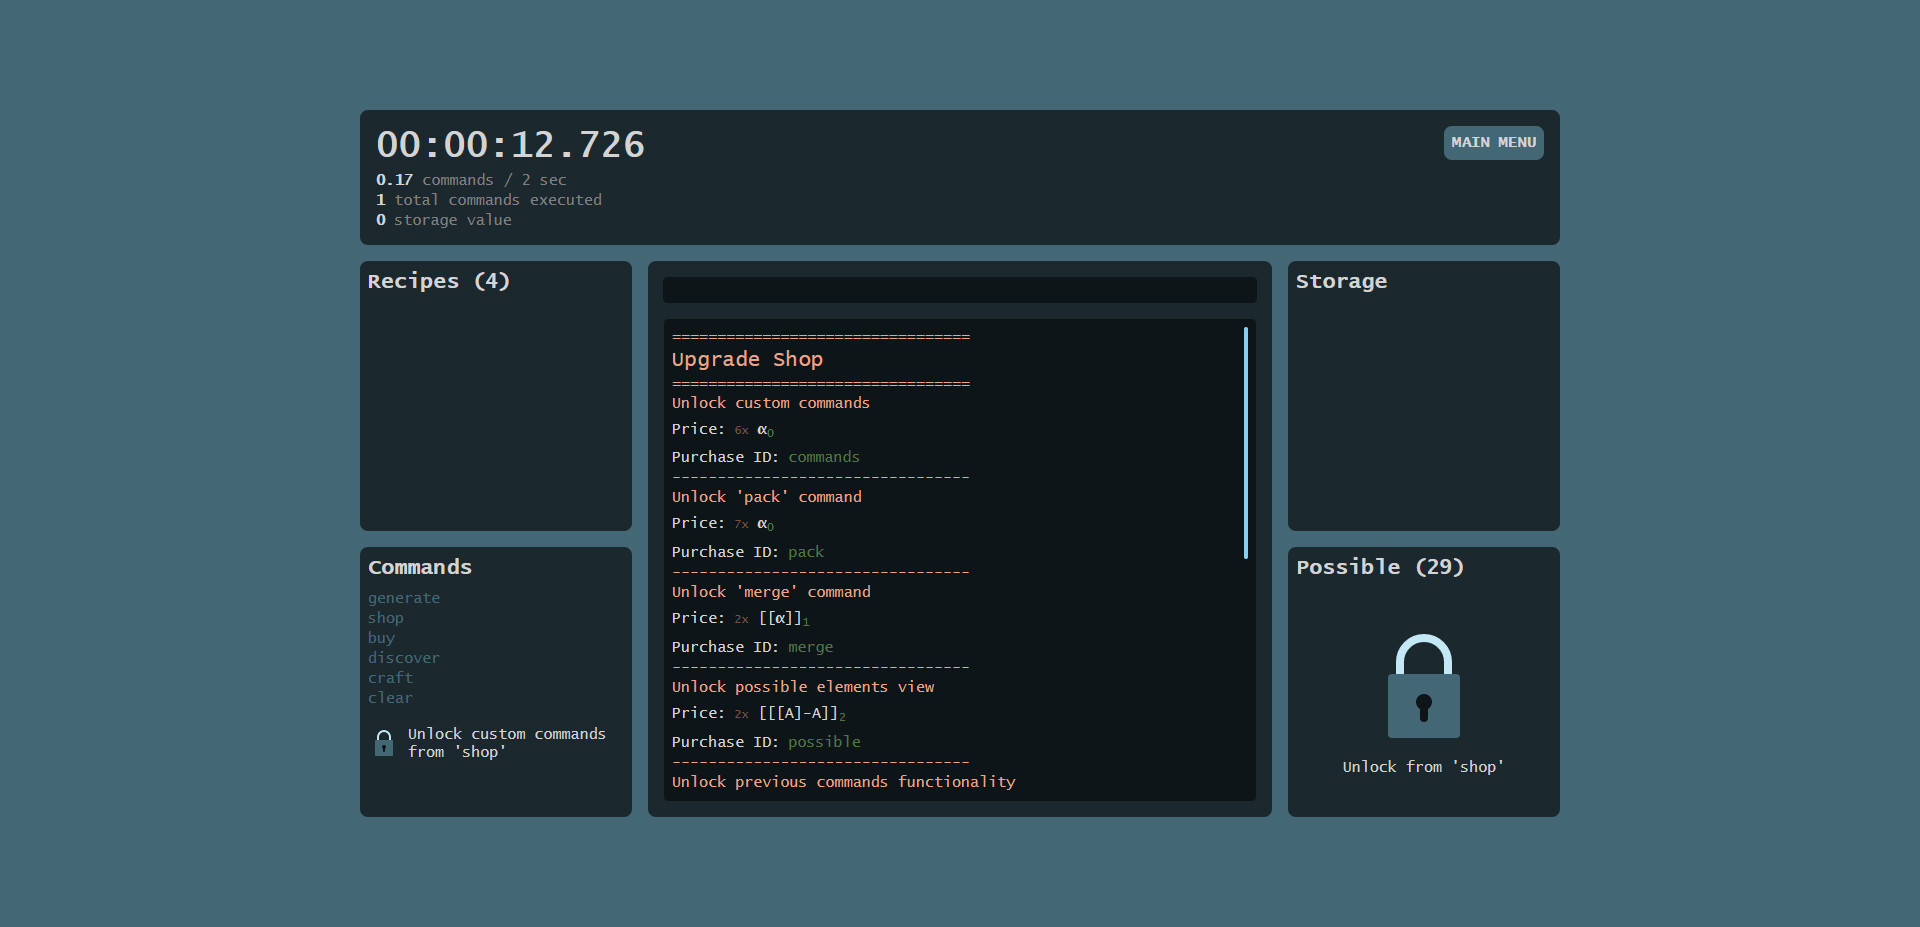This screenshot has width=1920, height=927.
Task: Click the command input field
Action: [x=959, y=290]
